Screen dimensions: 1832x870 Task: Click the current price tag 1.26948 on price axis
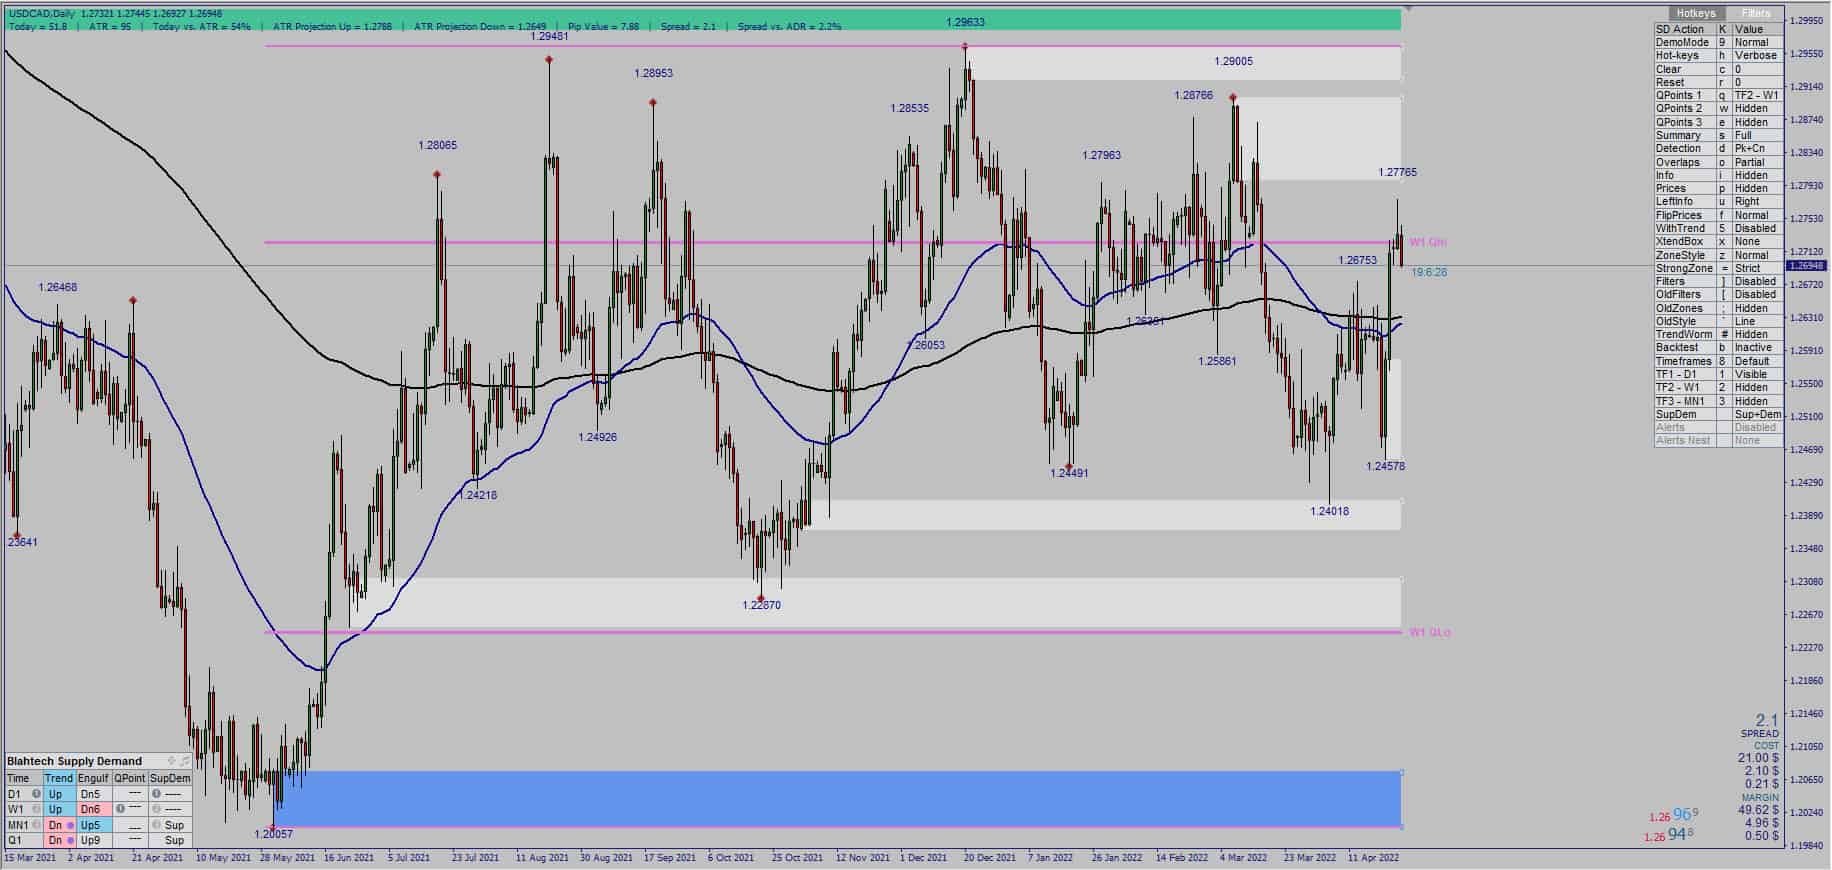(1807, 265)
